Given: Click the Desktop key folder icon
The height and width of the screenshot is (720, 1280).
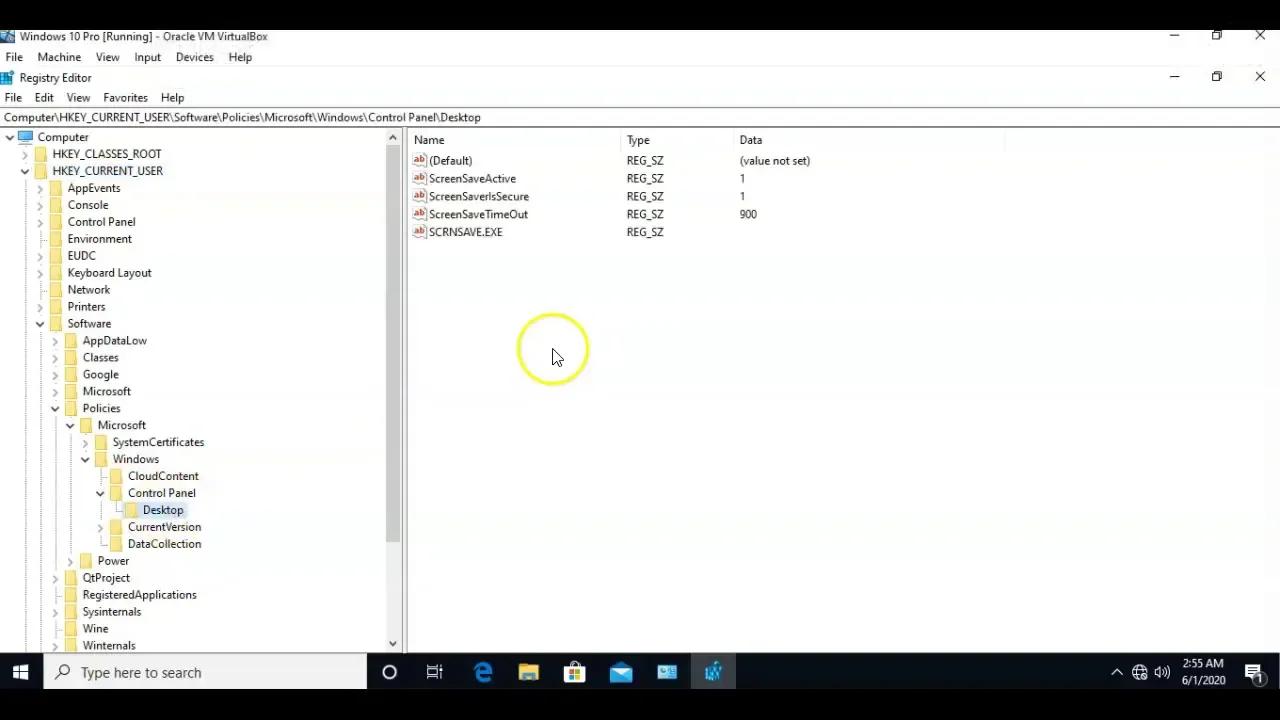Looking at the screenshot, I should pyautogui.click(x=131, y=510).
